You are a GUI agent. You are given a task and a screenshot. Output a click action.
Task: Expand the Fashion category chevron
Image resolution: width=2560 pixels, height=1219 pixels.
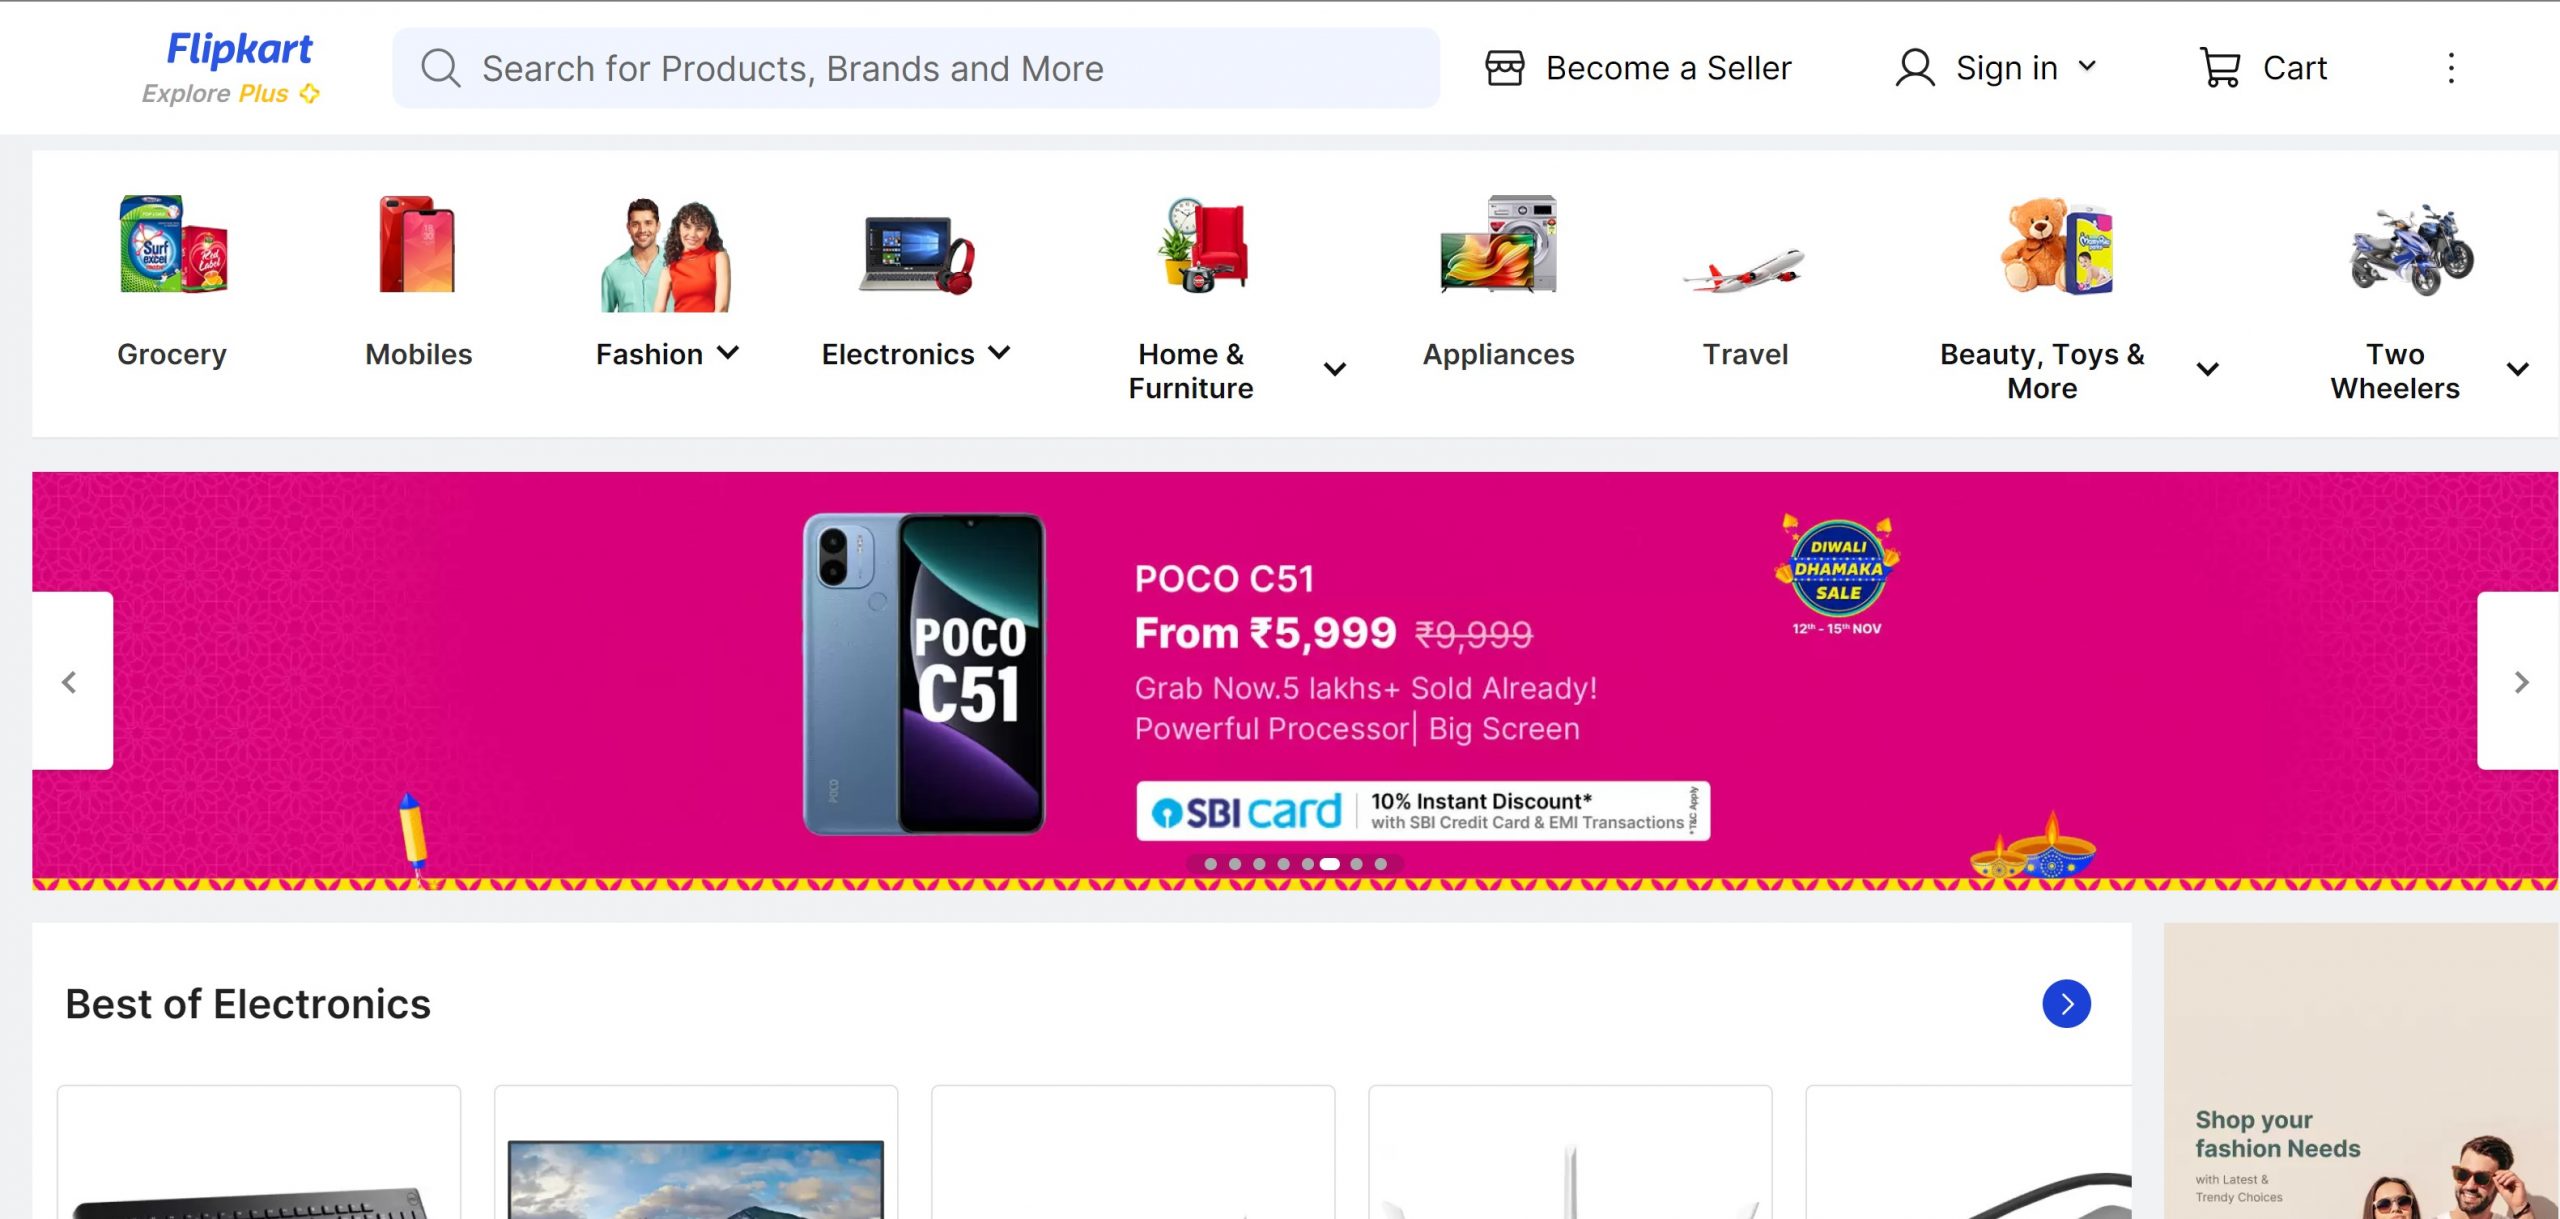[729, 353]
